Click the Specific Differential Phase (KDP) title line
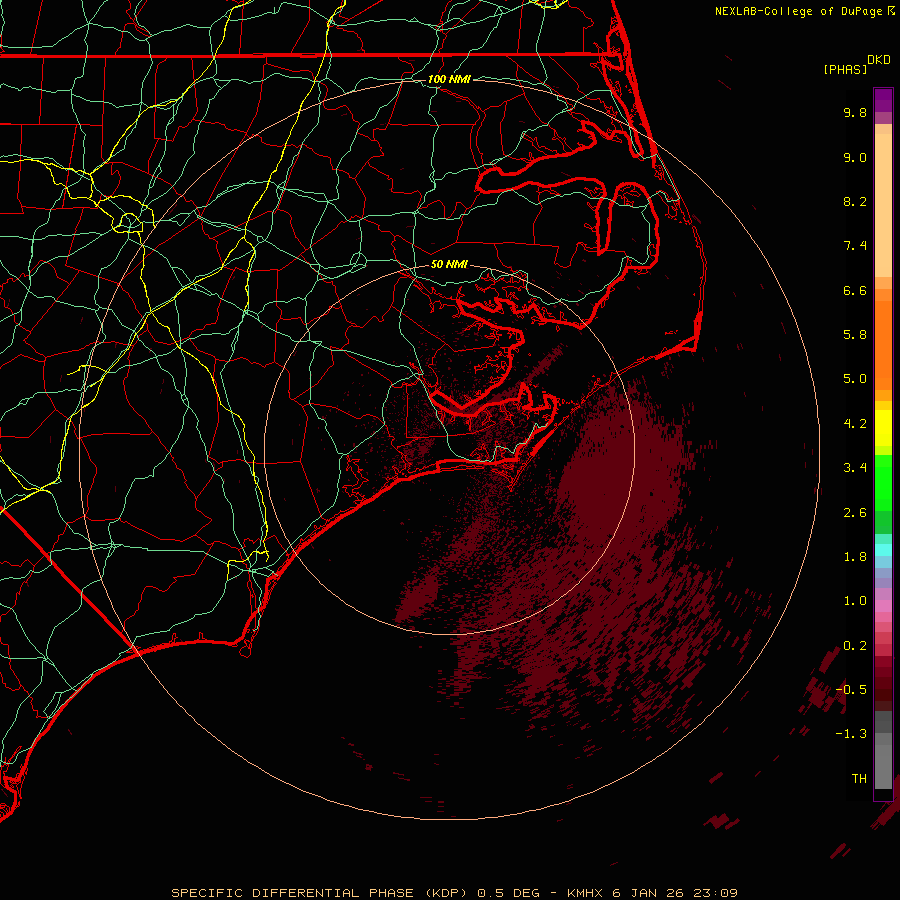The image size is (900, 900). (x=454, y=893)
